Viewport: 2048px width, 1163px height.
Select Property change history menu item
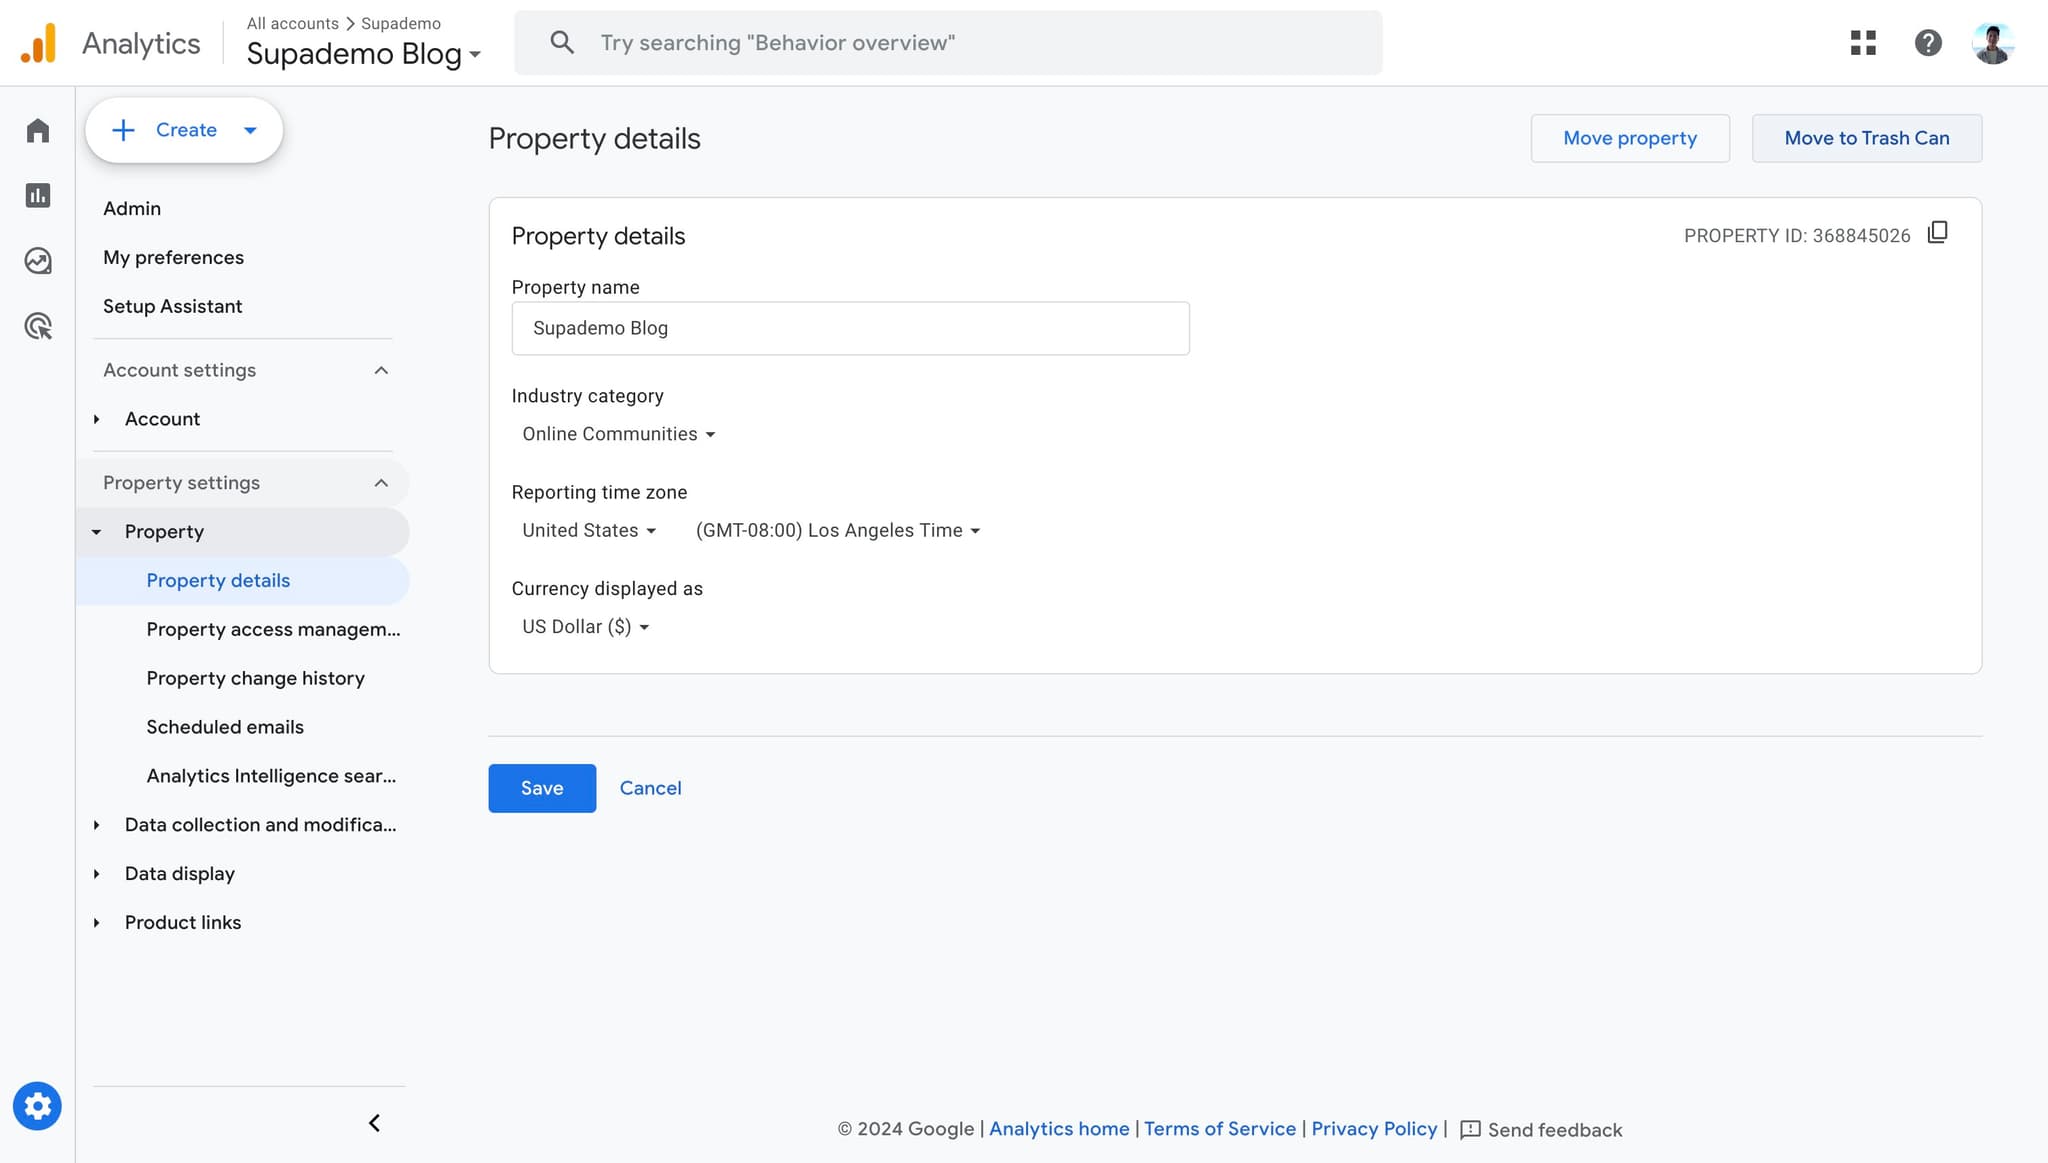[255, 678]
